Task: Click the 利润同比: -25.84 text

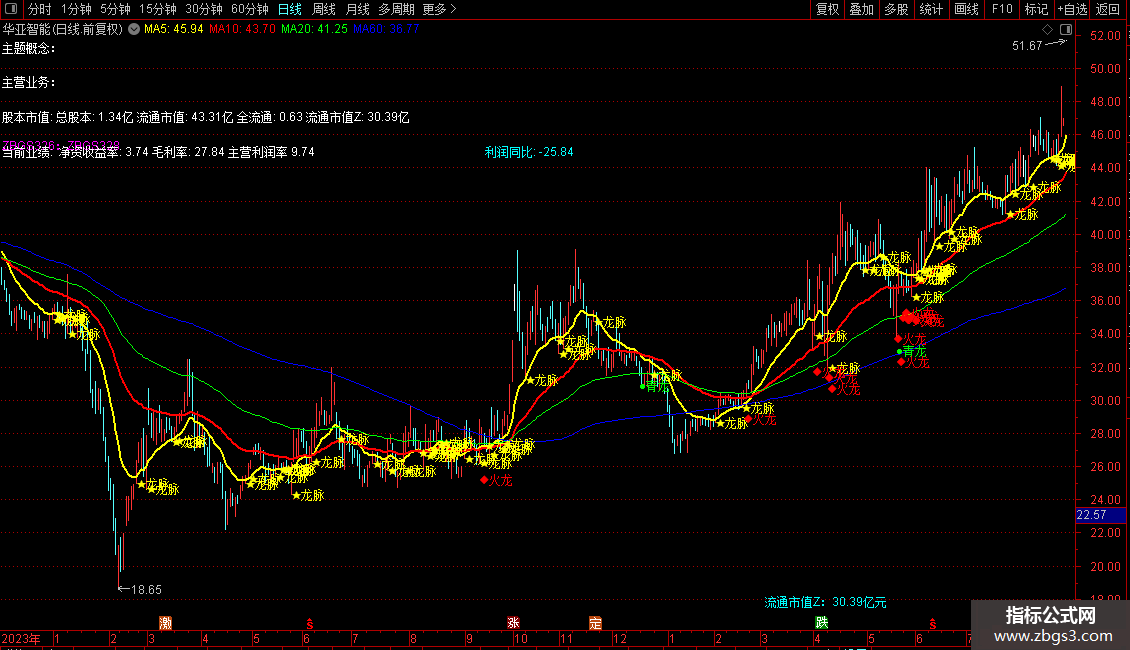Action: (529, 152)
